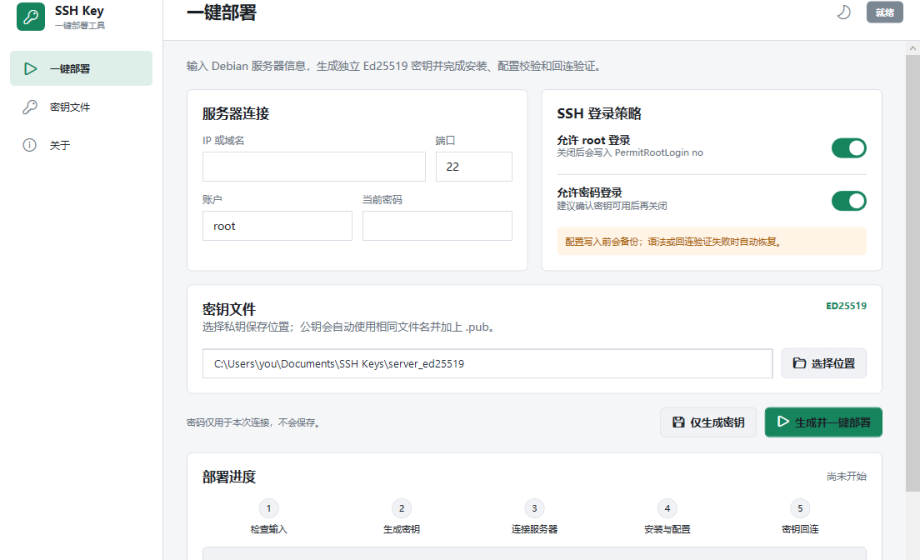Viewport: 920px width, 560px height.
Task: Focus the 账户 field containing root
Action: [278, 226]
